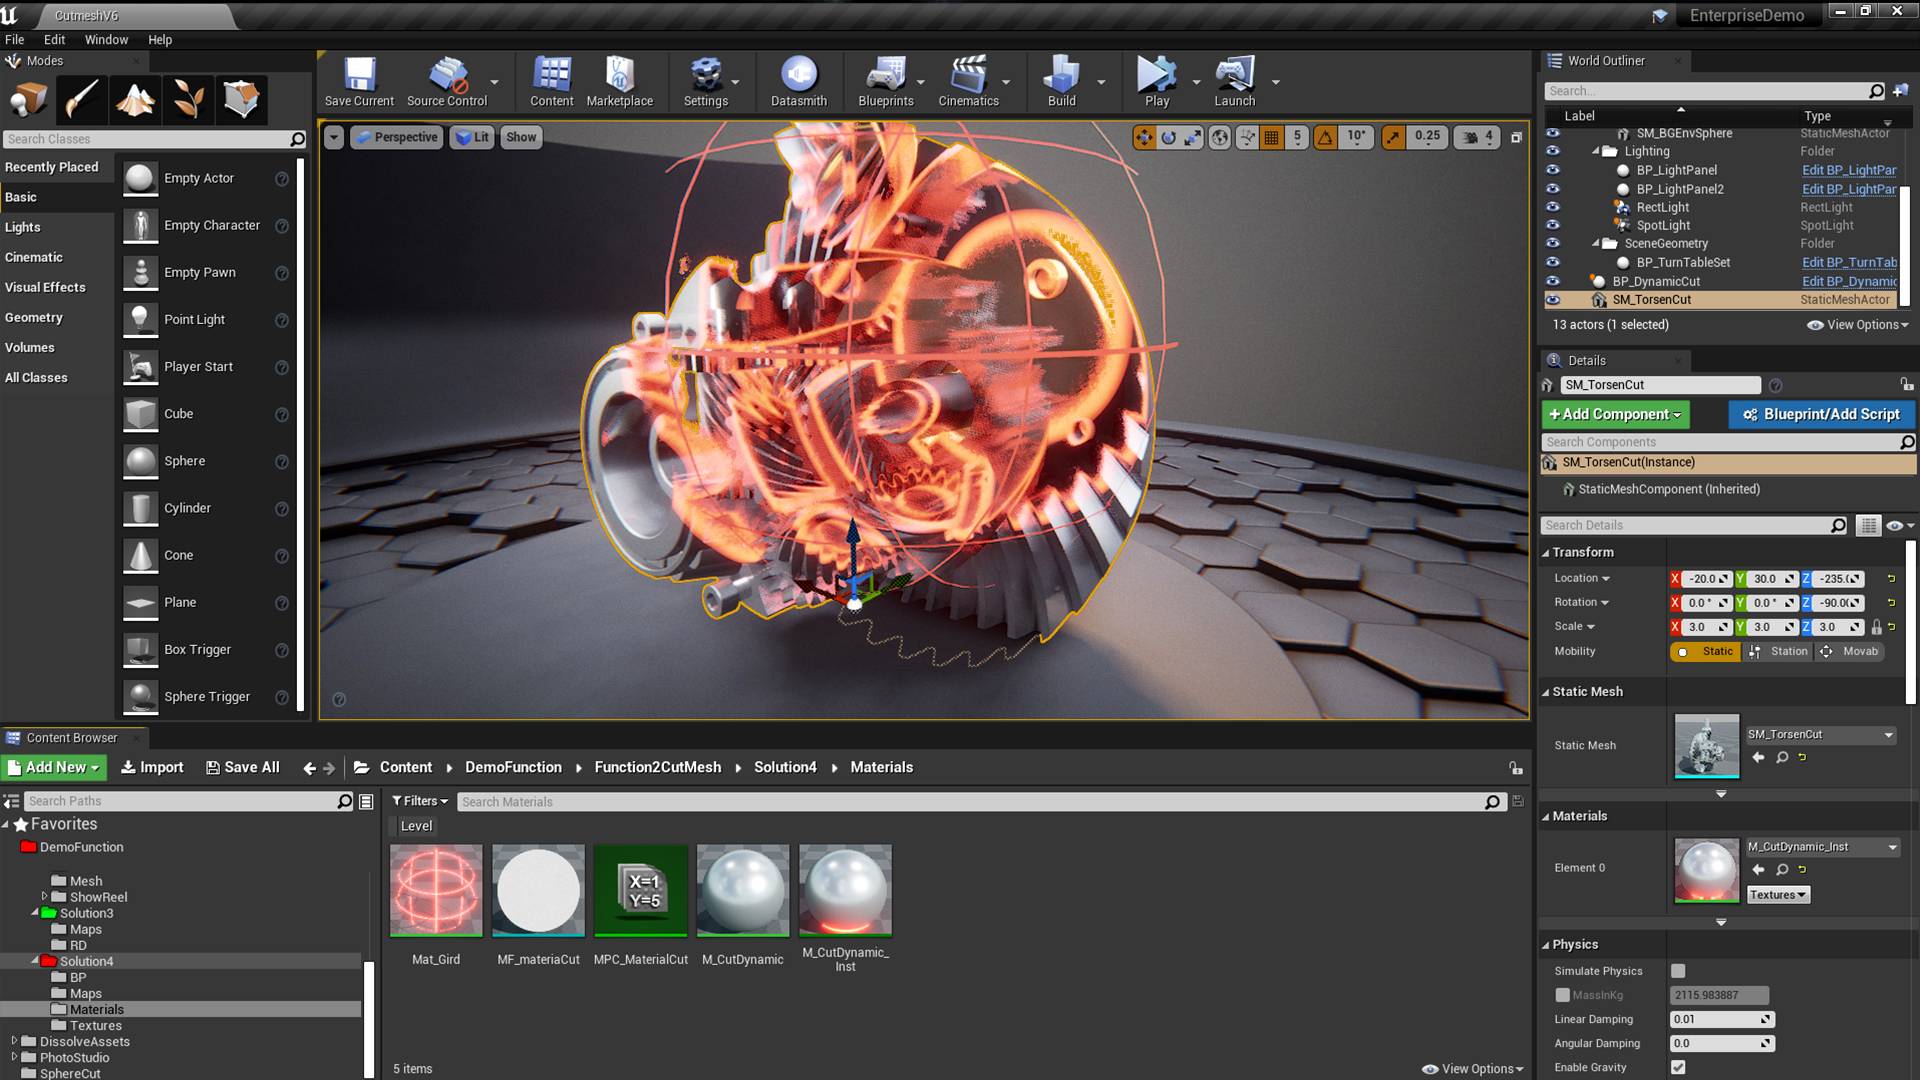Click Add New button
The height and width of the screenshot is (1080, 1920).
pos(55,767)
